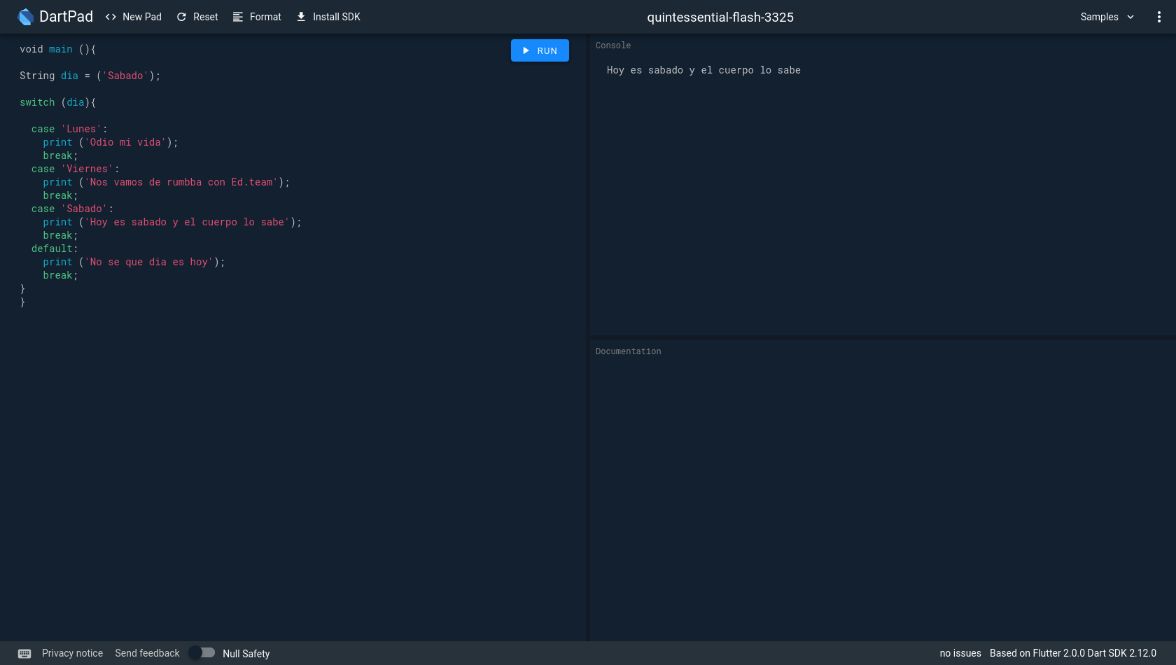Click the DartPad logo icon
This screenshot has height=665, width=1176.
coord(26,17)
